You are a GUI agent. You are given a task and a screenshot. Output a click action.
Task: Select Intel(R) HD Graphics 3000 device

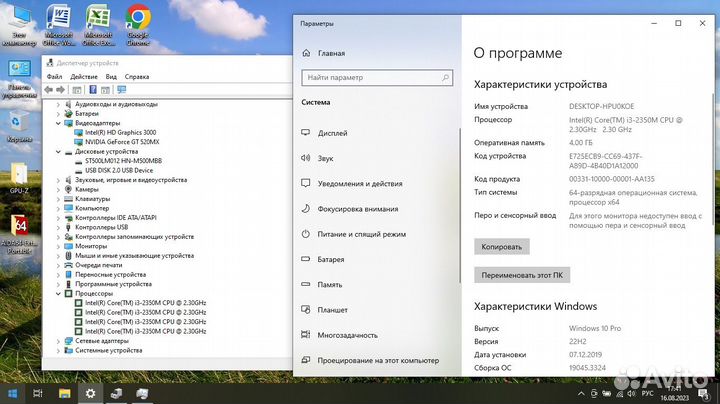pyautogui.click(x=120, y=133)
